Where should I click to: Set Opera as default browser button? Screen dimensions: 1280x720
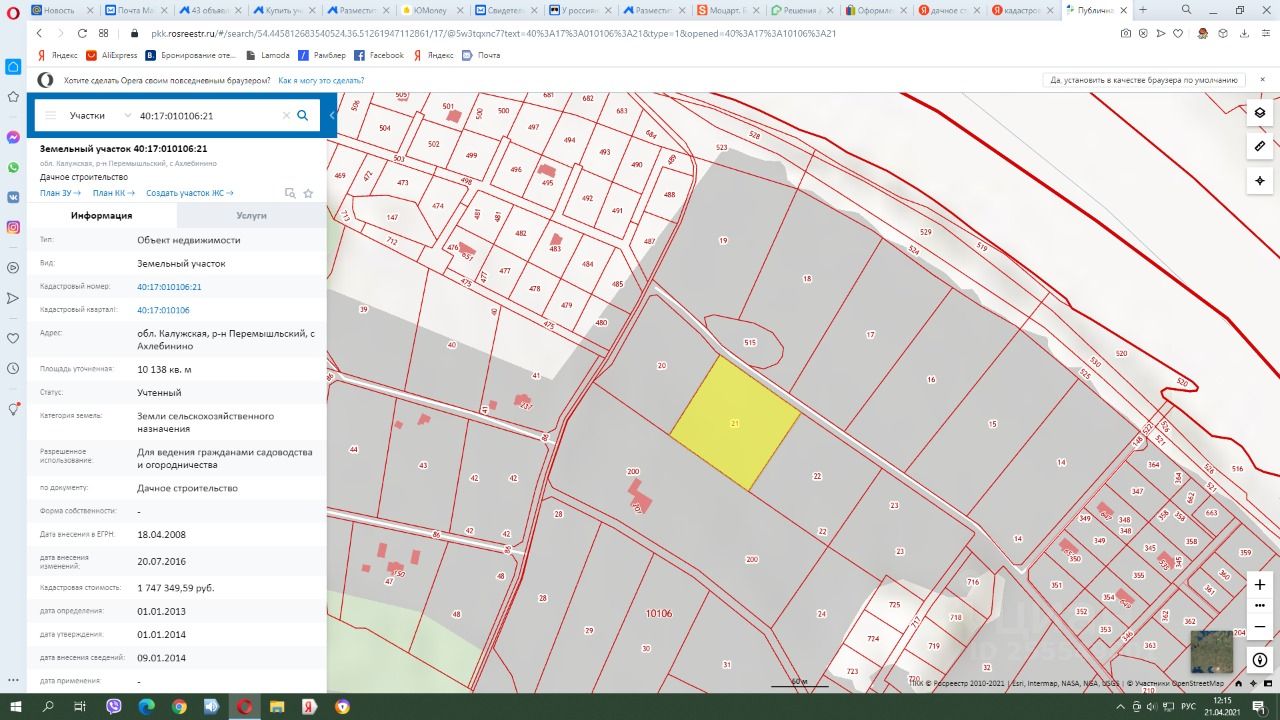click(1144, 80)
